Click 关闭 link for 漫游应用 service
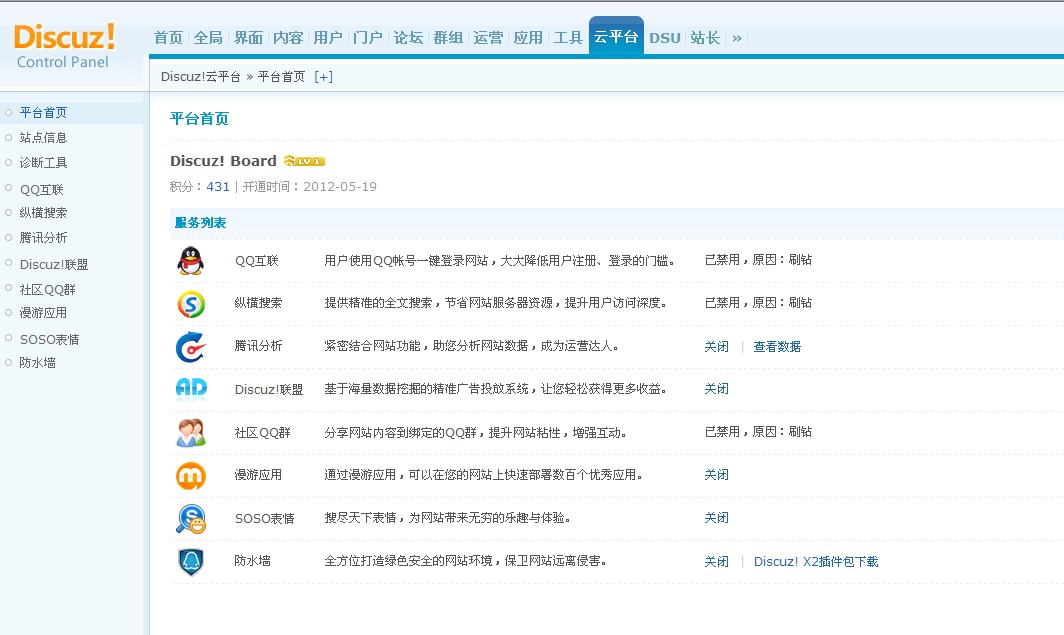1064x635 pixels. click(x=717, y=475)
